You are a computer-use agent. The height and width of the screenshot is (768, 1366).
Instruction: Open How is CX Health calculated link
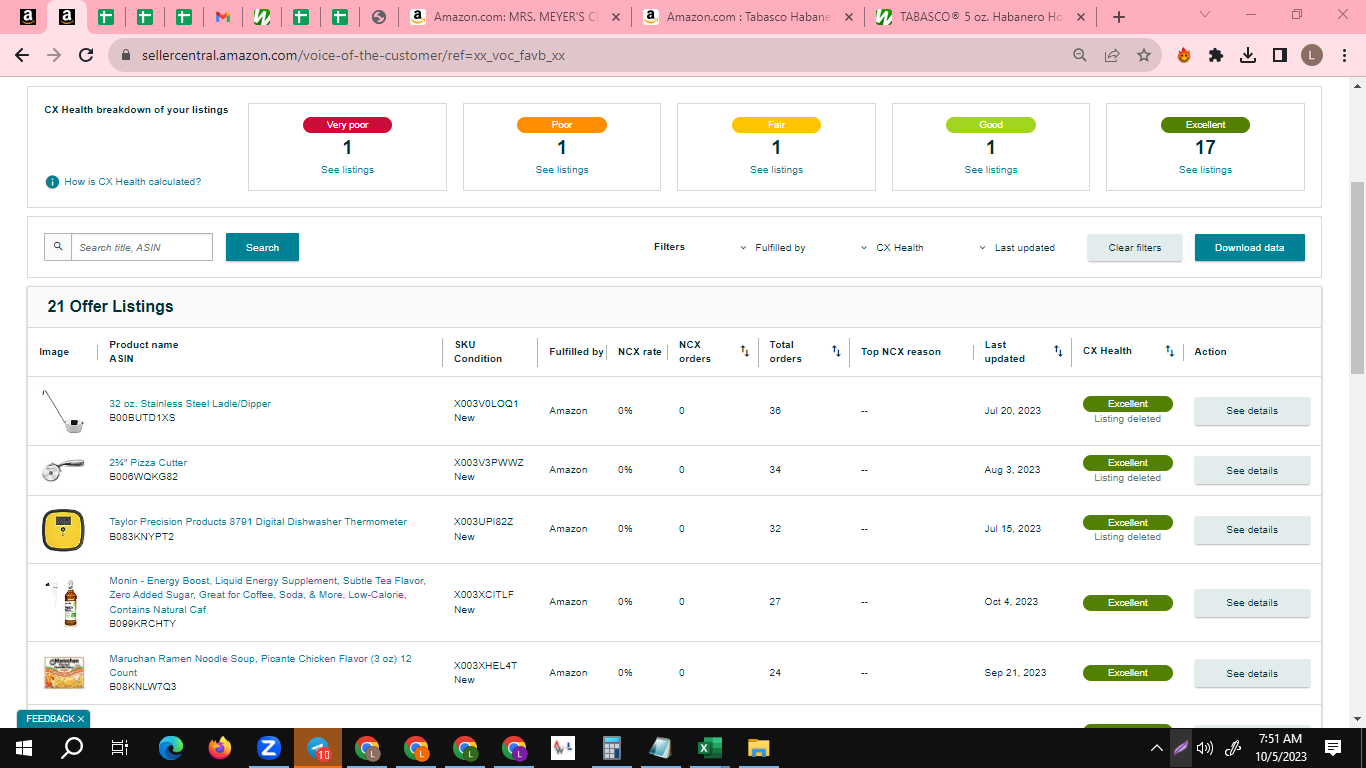pyautogui.click(x=133, y=182)
